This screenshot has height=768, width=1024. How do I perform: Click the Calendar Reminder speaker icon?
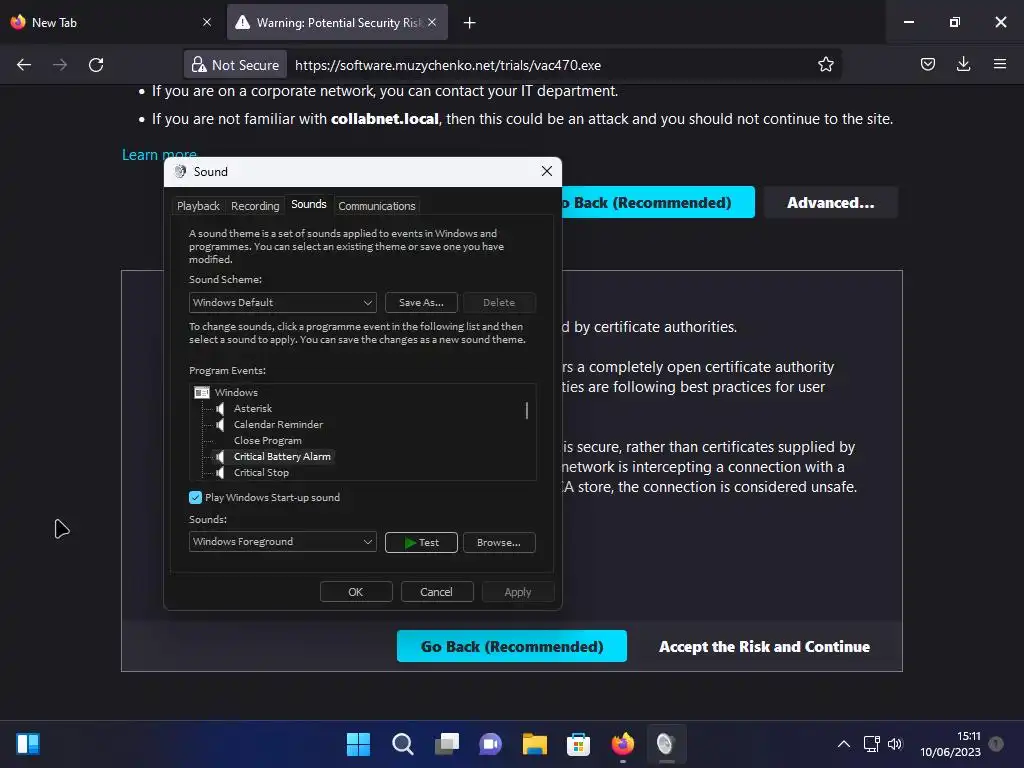coord(220,424)
